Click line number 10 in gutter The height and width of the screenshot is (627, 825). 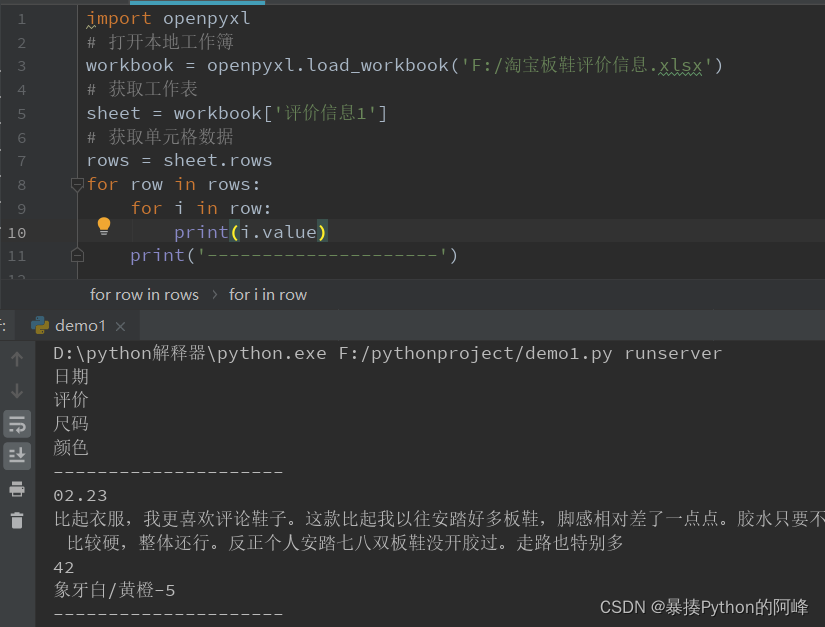(x=17, y=232)
